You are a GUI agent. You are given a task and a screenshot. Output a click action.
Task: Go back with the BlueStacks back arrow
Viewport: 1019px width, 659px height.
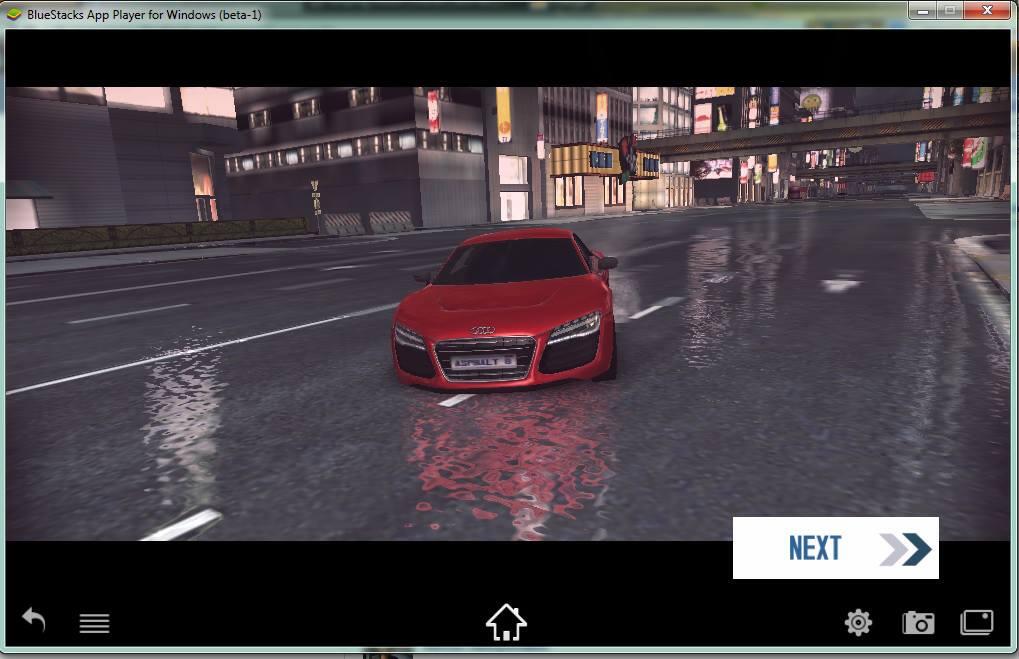click(x=34, y=619)
